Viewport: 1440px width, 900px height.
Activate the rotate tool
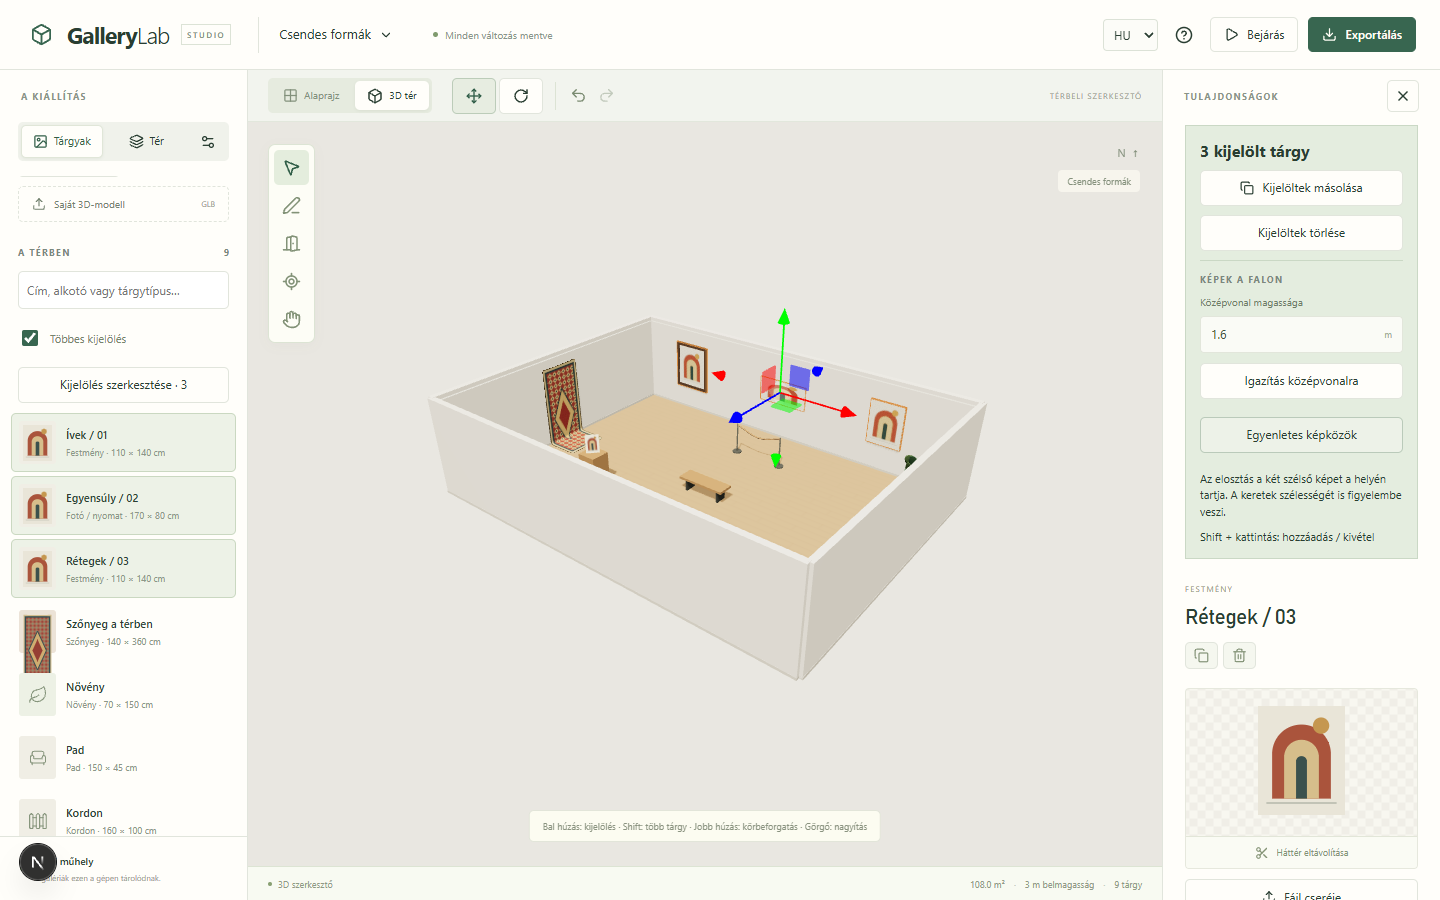521,96
